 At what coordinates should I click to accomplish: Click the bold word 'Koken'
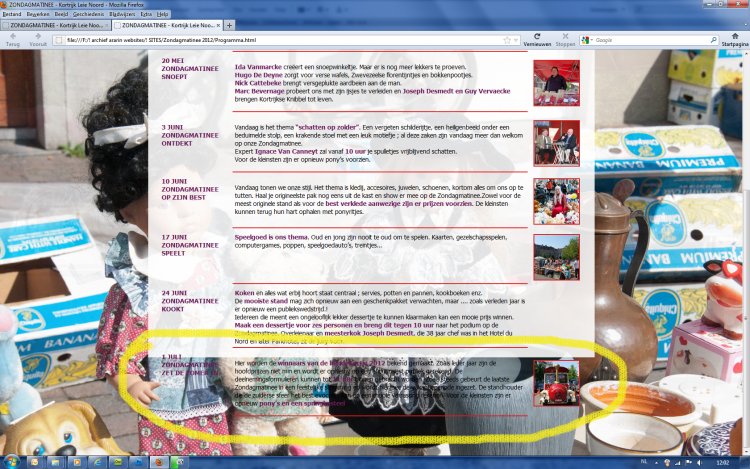(244, 293)
